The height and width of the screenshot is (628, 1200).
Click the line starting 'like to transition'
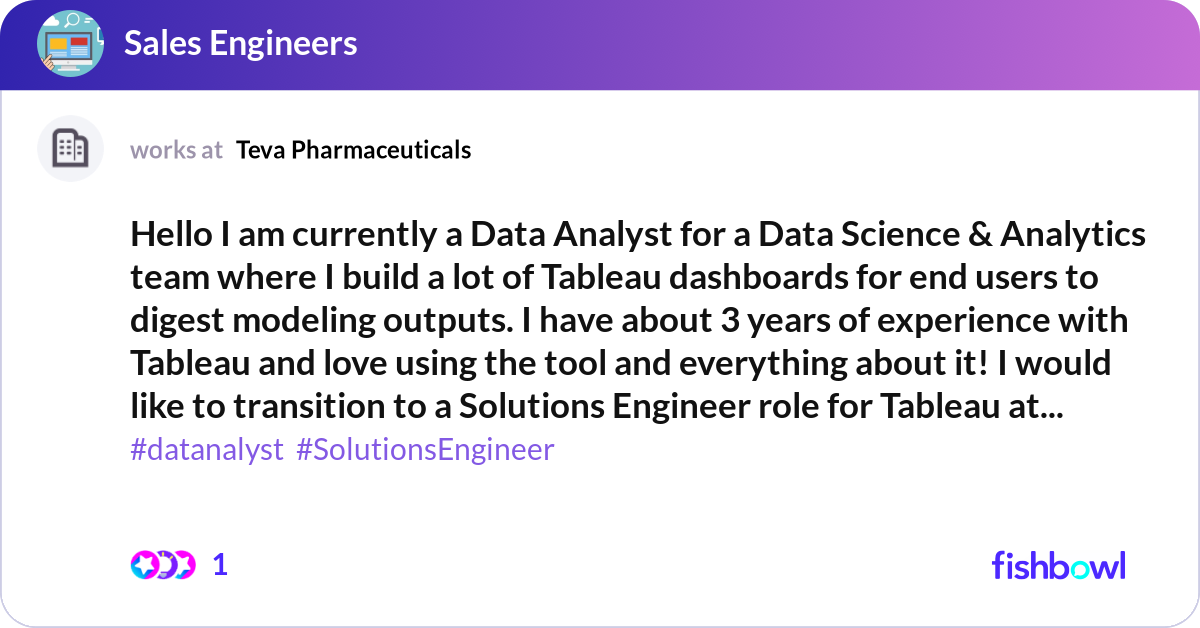[597, 405]
